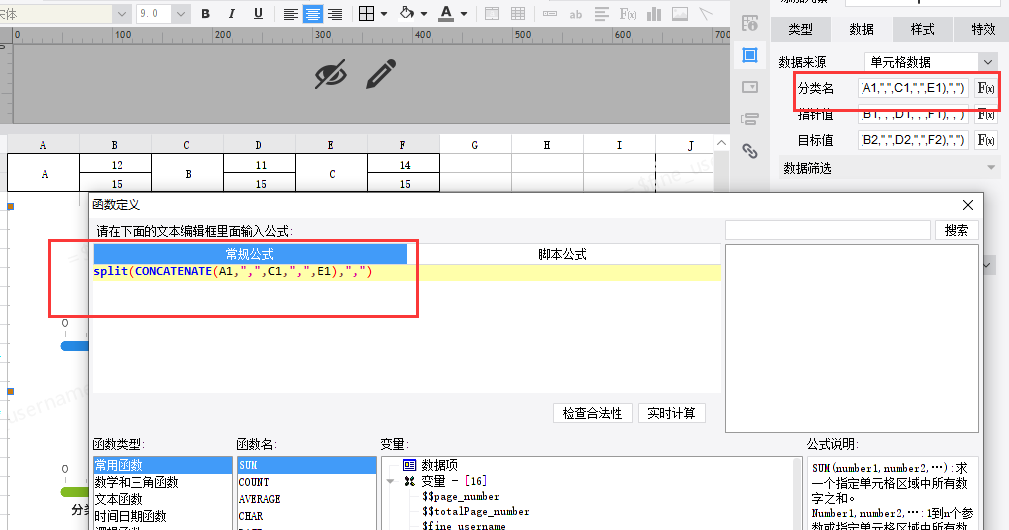This screenshot has height=530, width=1009.
Task: Select $$totalPage_number variable
Action: 476,511
